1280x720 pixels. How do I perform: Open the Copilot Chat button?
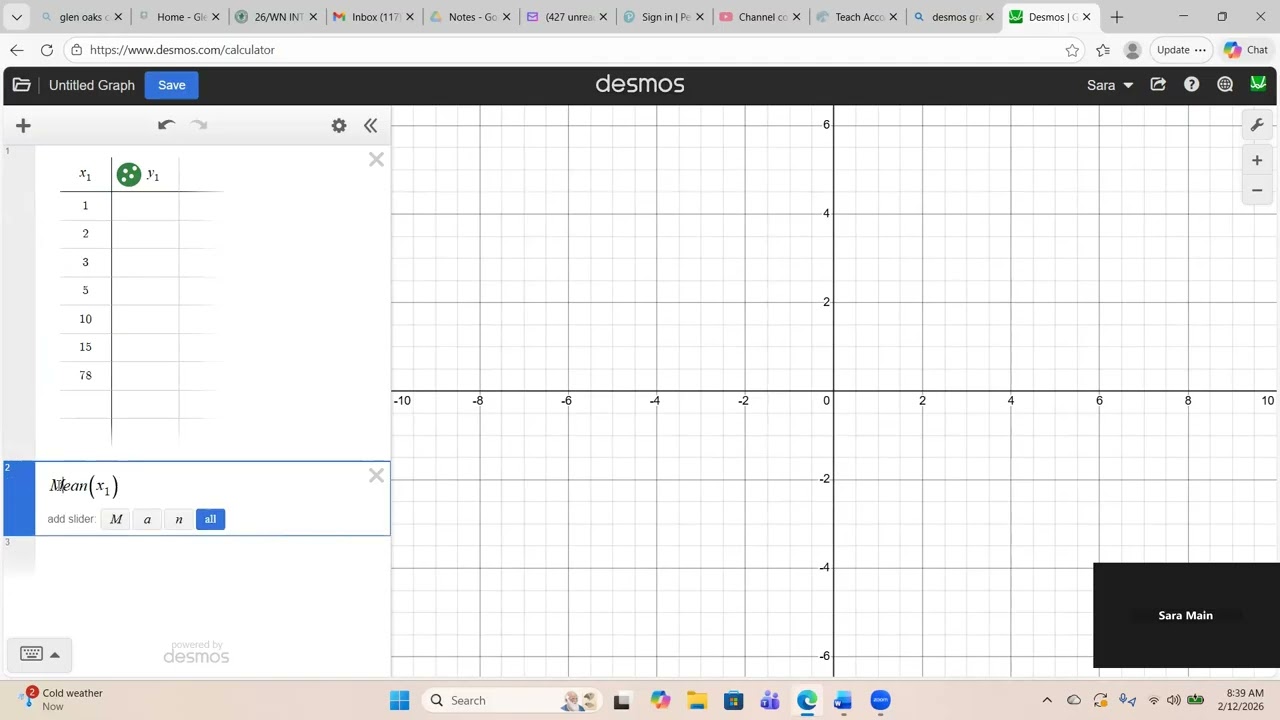point(1247,50)
